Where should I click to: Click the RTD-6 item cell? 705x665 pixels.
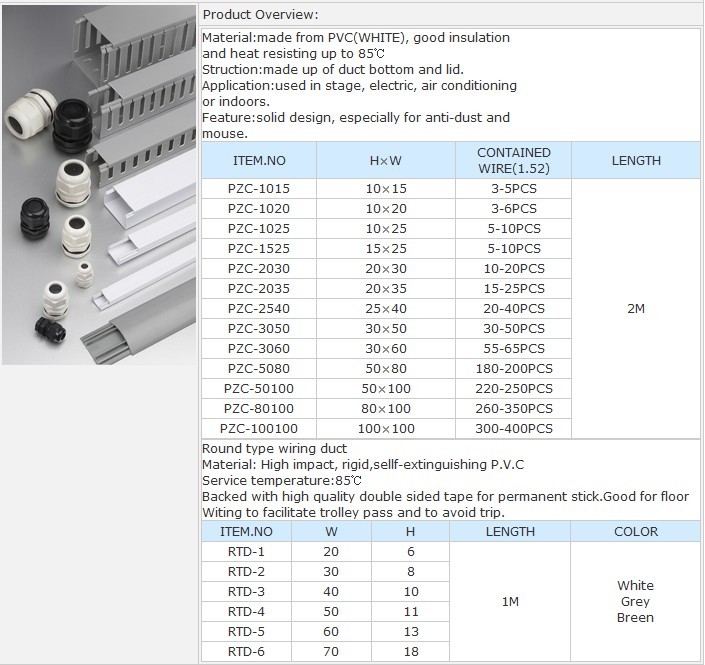(x=246, y=652)
